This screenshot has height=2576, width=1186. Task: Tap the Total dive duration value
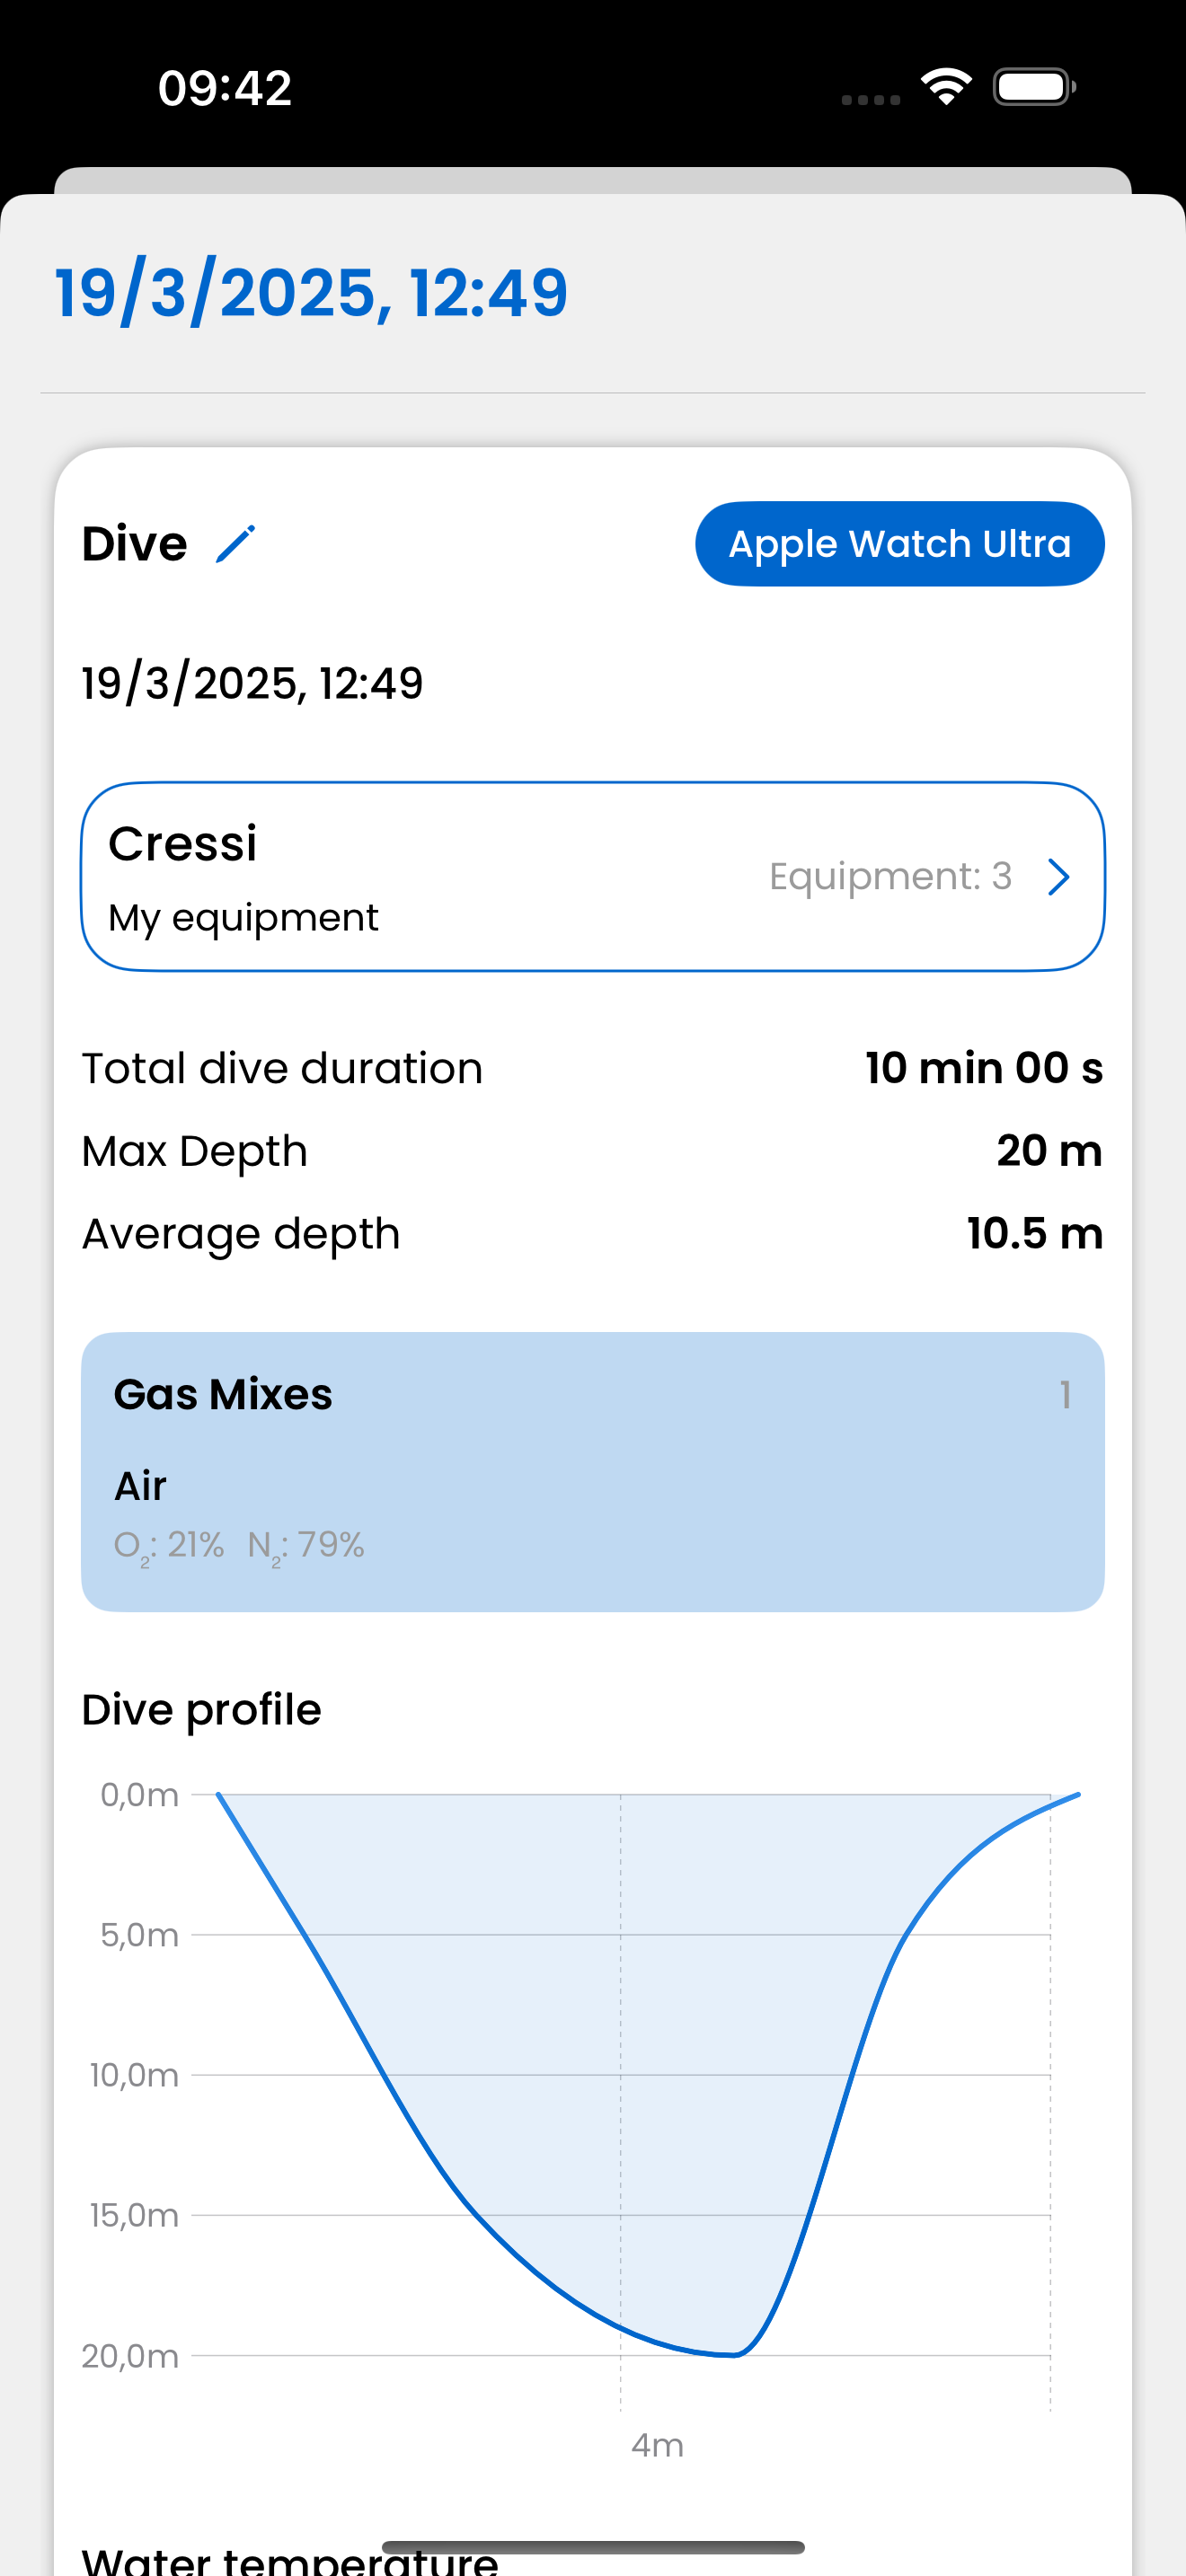point(983,1068)
